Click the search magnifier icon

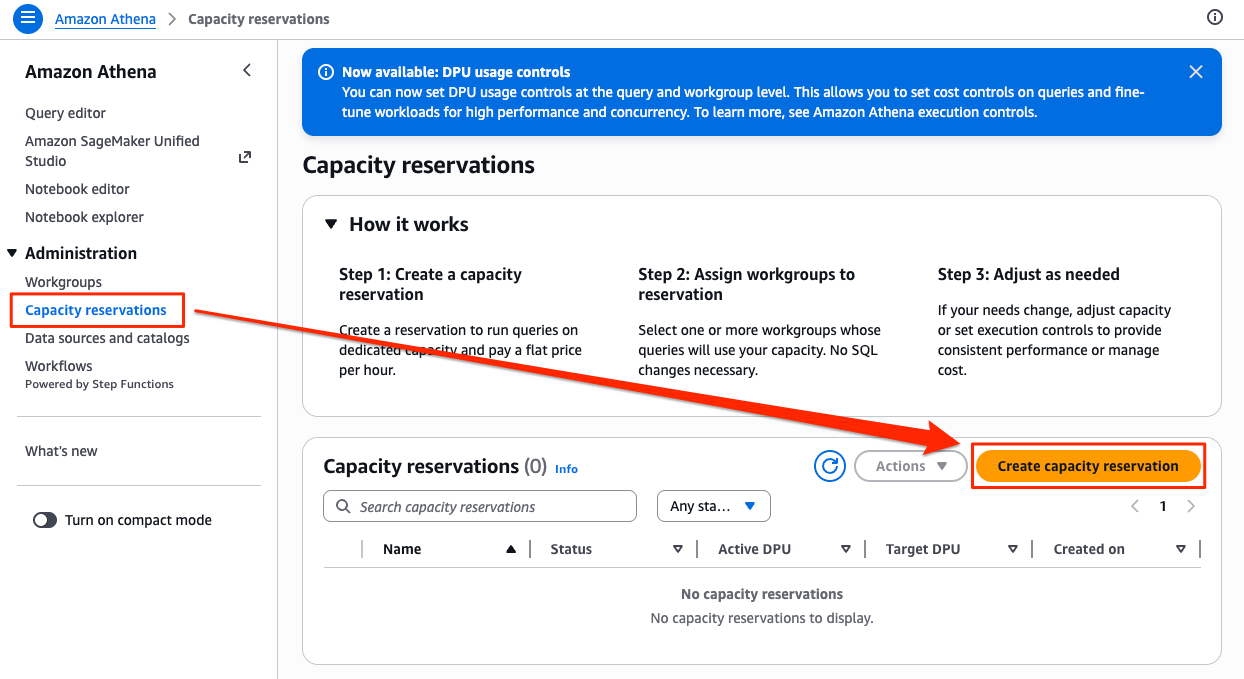tap(344, 507)
